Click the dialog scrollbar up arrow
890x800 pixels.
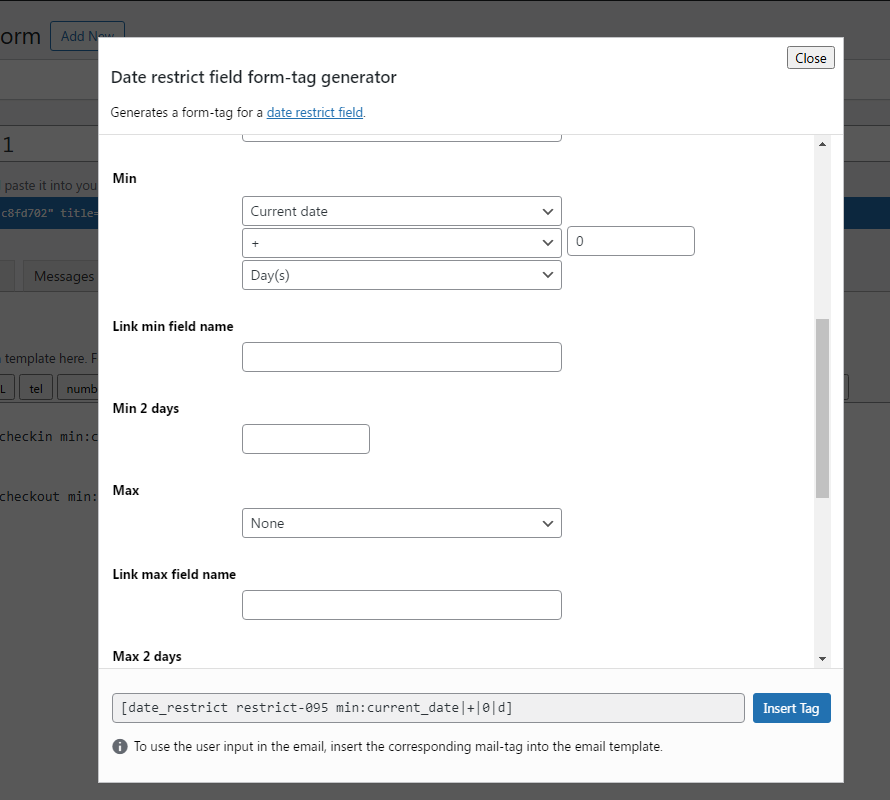point(822,144)
